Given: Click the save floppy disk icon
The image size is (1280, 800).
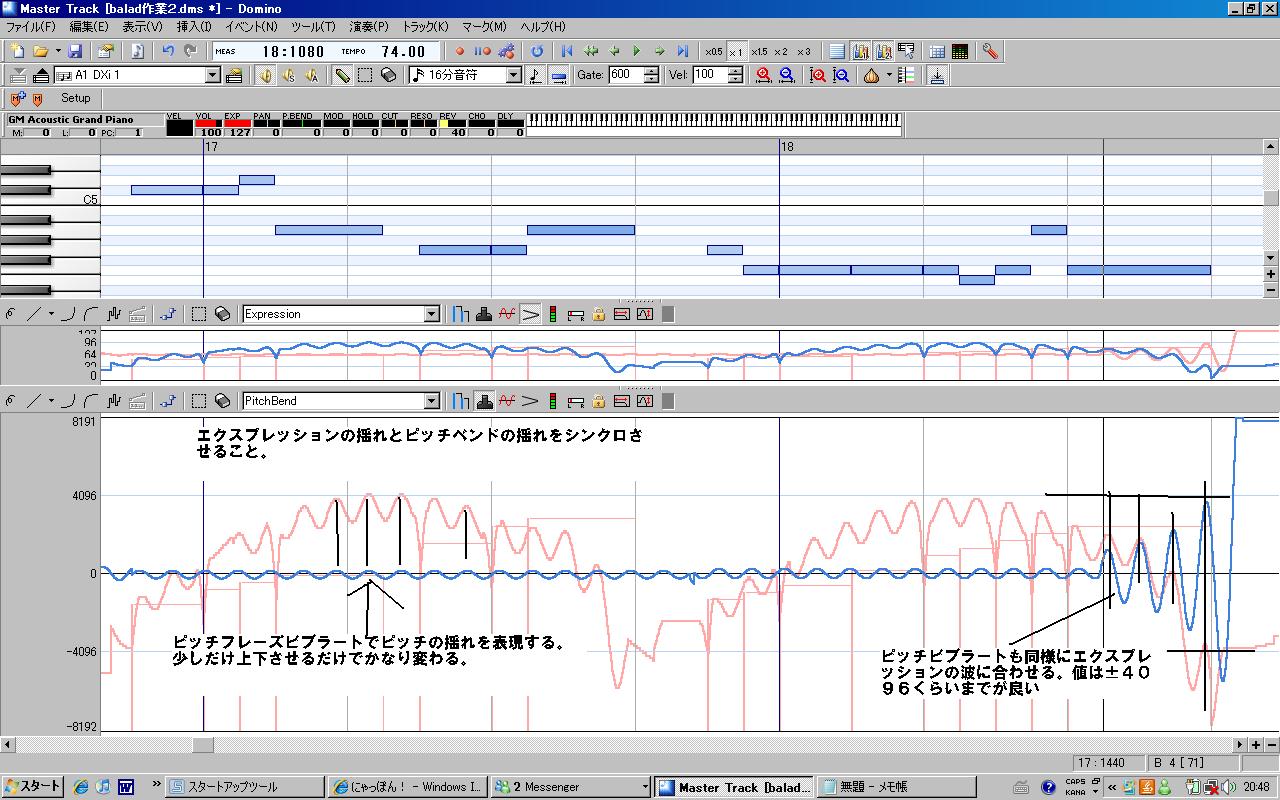Looking at the screenshot, I should coord(75,51).
